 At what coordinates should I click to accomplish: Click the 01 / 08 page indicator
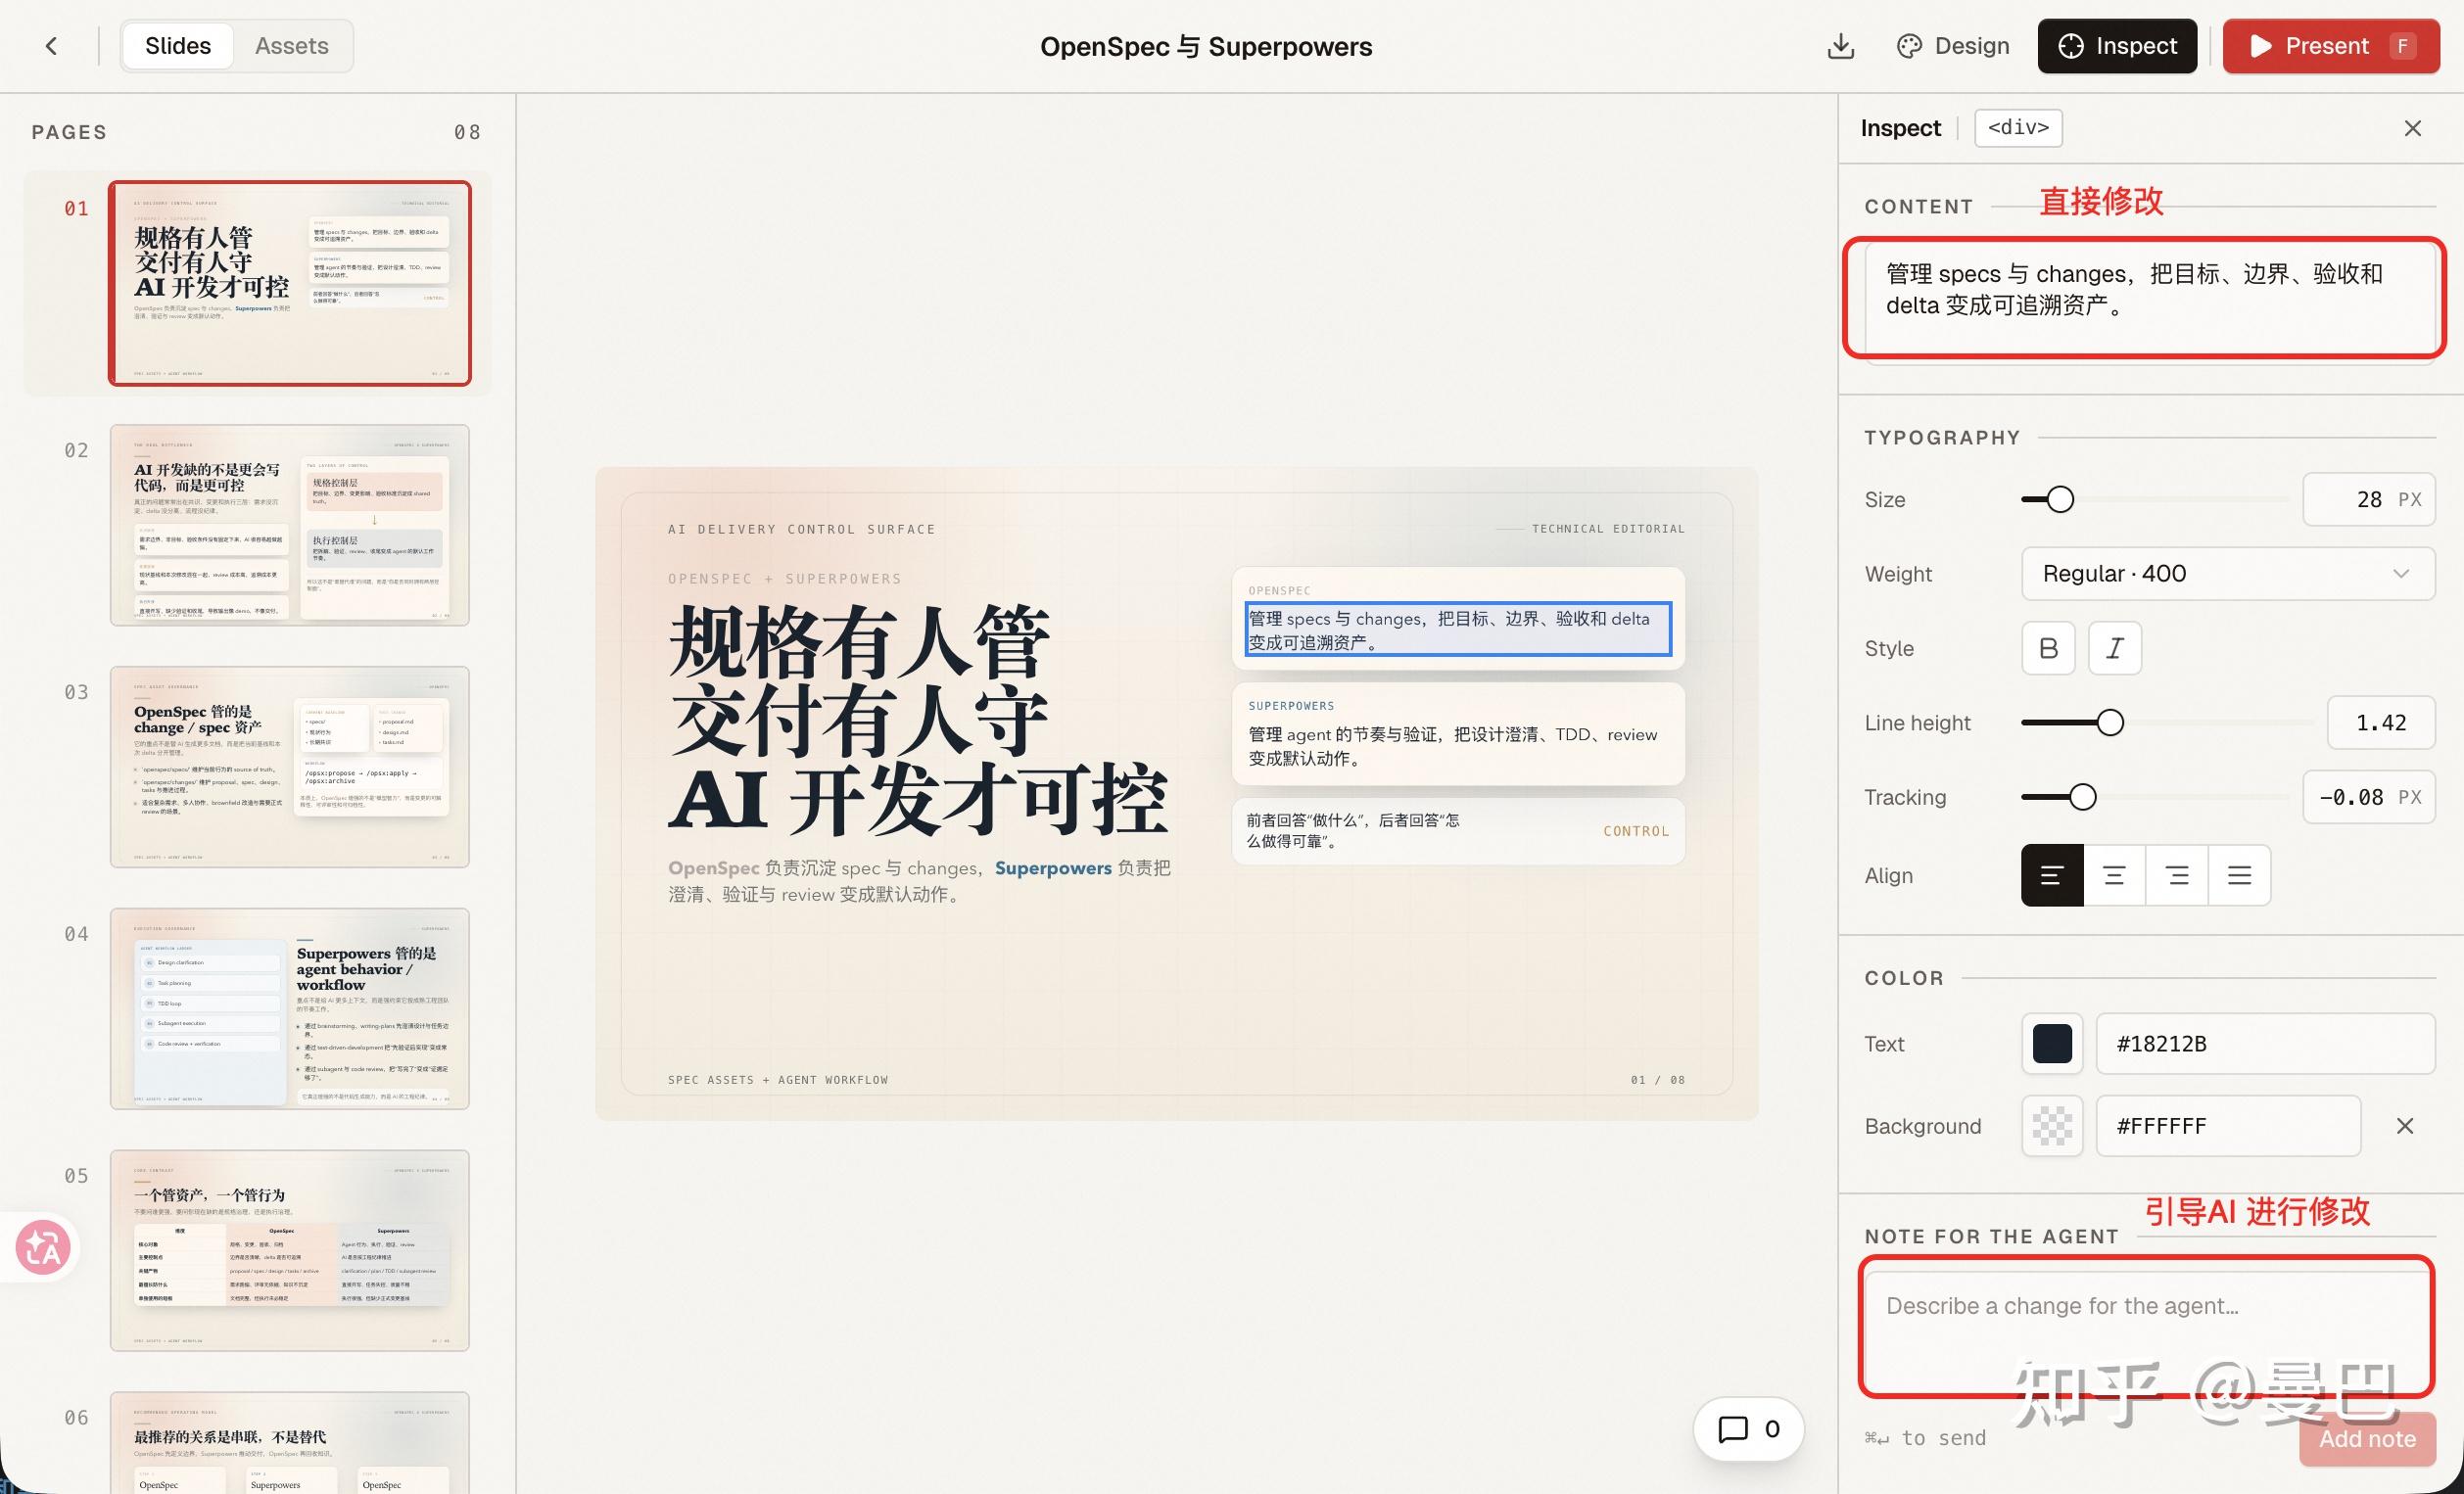pyautogui.click(x=1658, y=1080)
